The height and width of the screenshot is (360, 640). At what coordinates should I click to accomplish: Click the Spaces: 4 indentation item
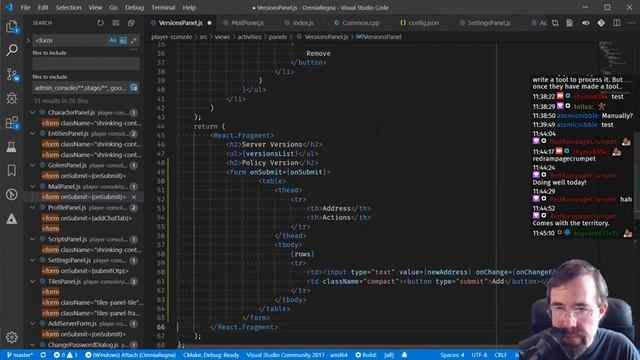pyautogui.click(x=452, y=355)
